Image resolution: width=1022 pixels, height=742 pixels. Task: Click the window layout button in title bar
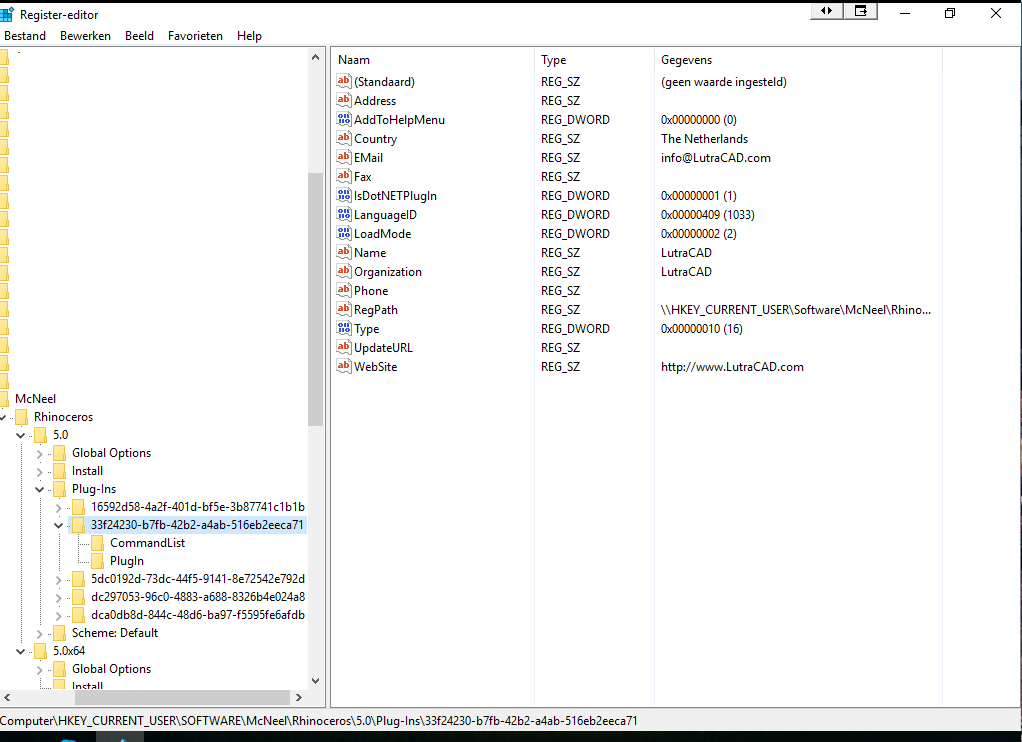tap(861, 11)
